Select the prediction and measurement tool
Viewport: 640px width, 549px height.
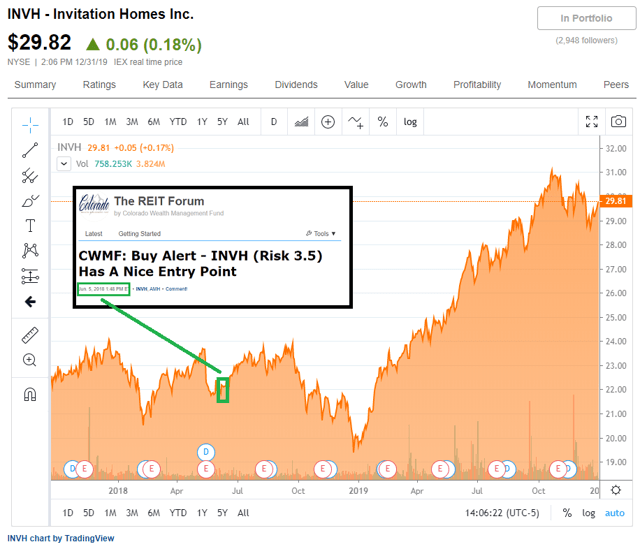pos(30,276)
